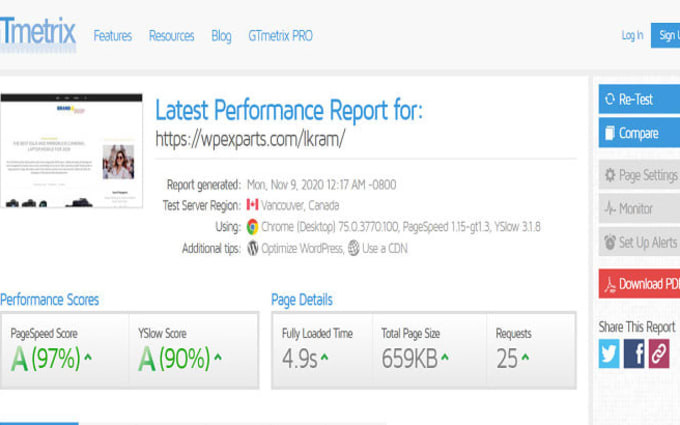Viewport: 680px width, 425px height.
Task: Click the PageSpeed score up arrow
Action: [x=88, y=357]
